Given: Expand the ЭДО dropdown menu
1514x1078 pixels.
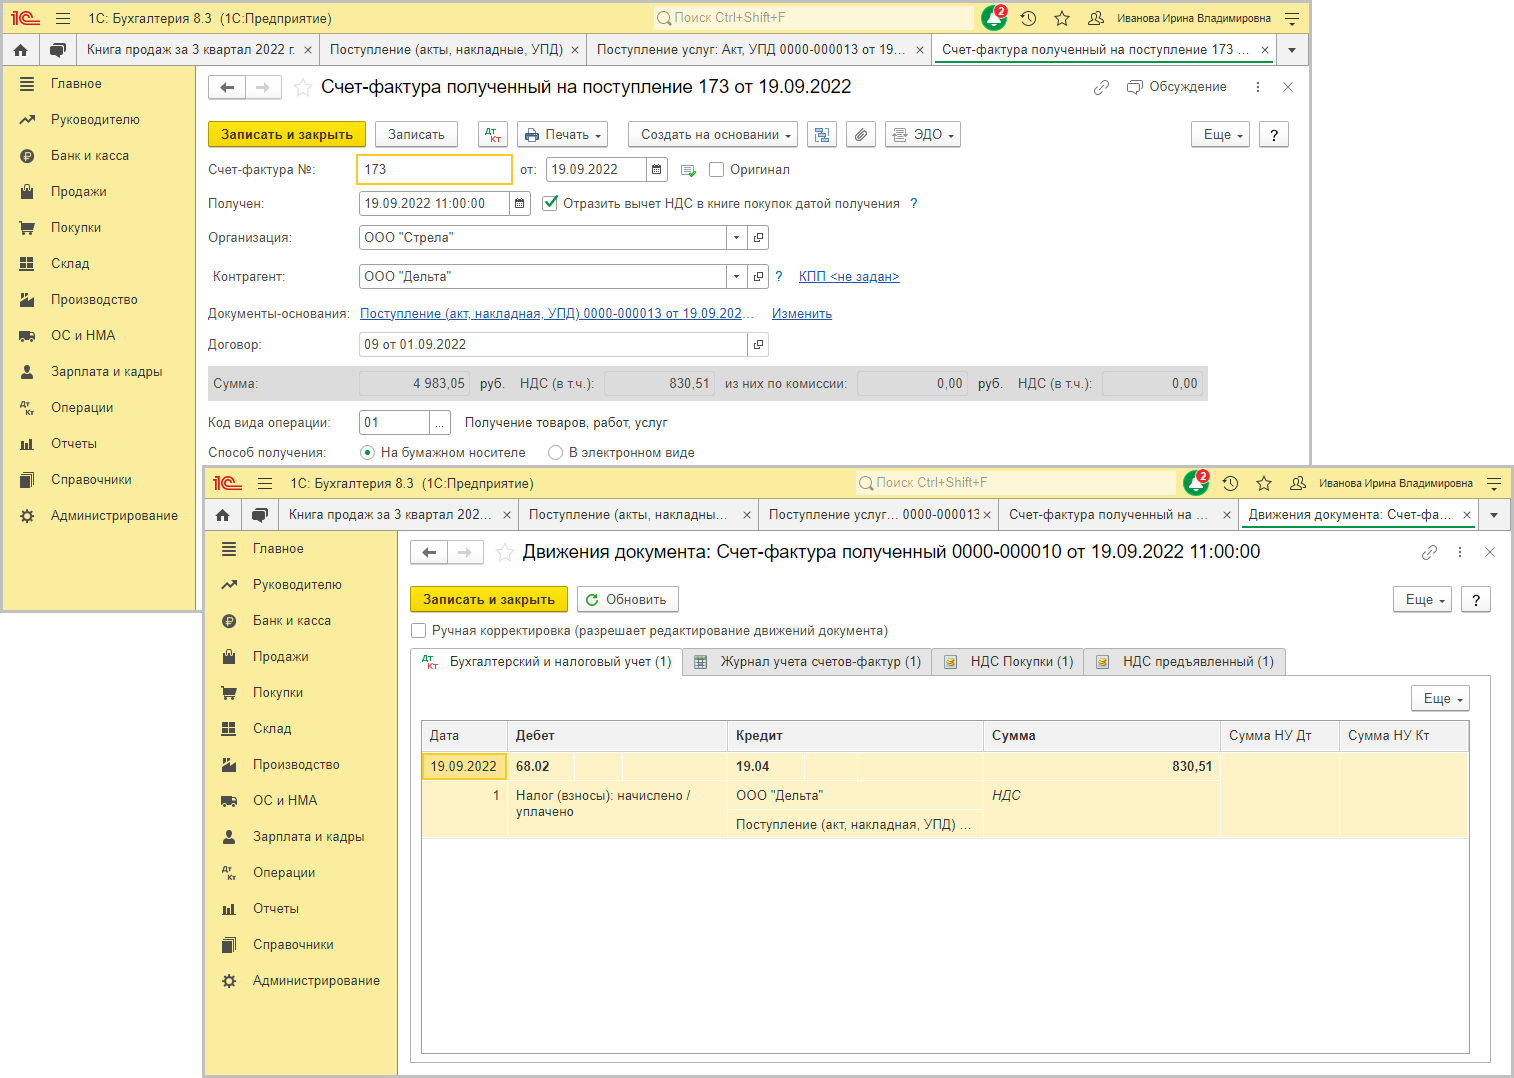Looking at the screenshot, I should point(923,135).
